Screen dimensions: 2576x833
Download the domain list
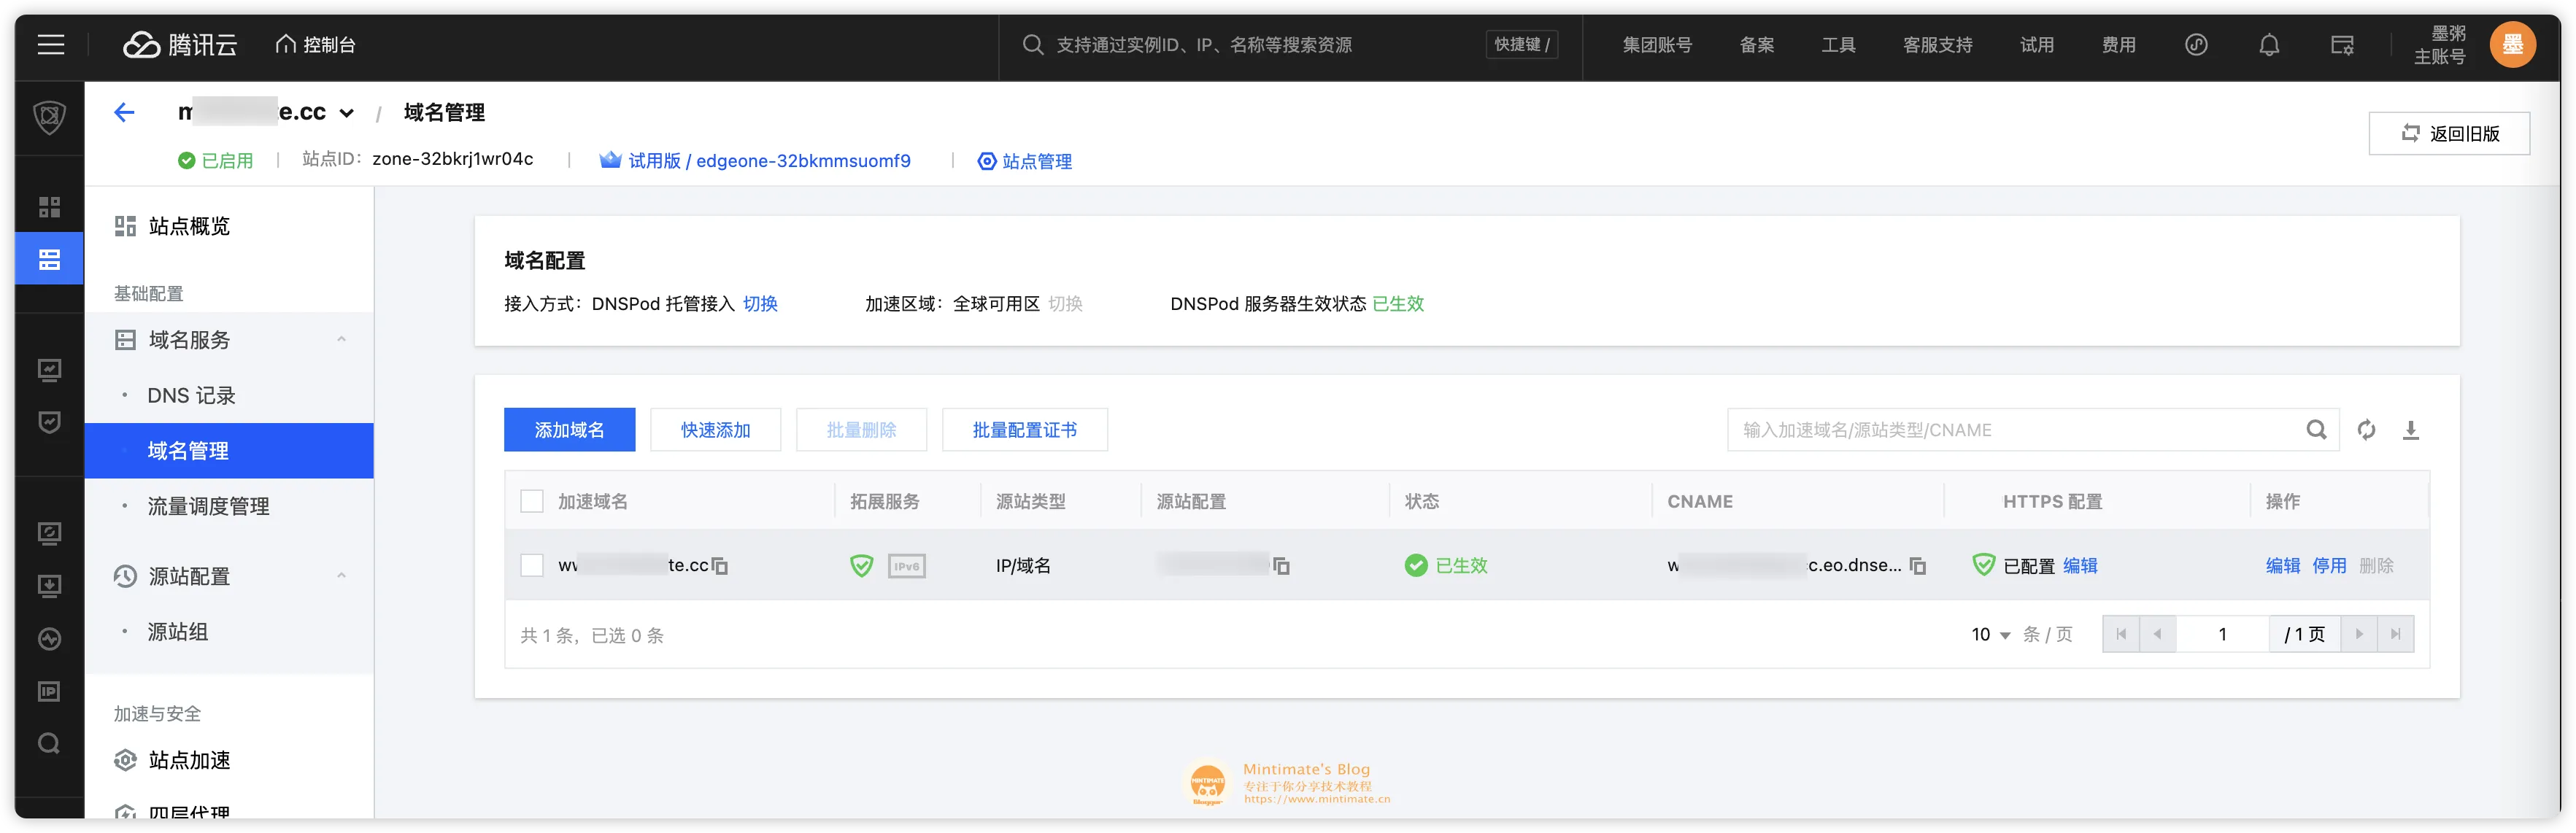pyautogui.click(x=2411, y=430)
